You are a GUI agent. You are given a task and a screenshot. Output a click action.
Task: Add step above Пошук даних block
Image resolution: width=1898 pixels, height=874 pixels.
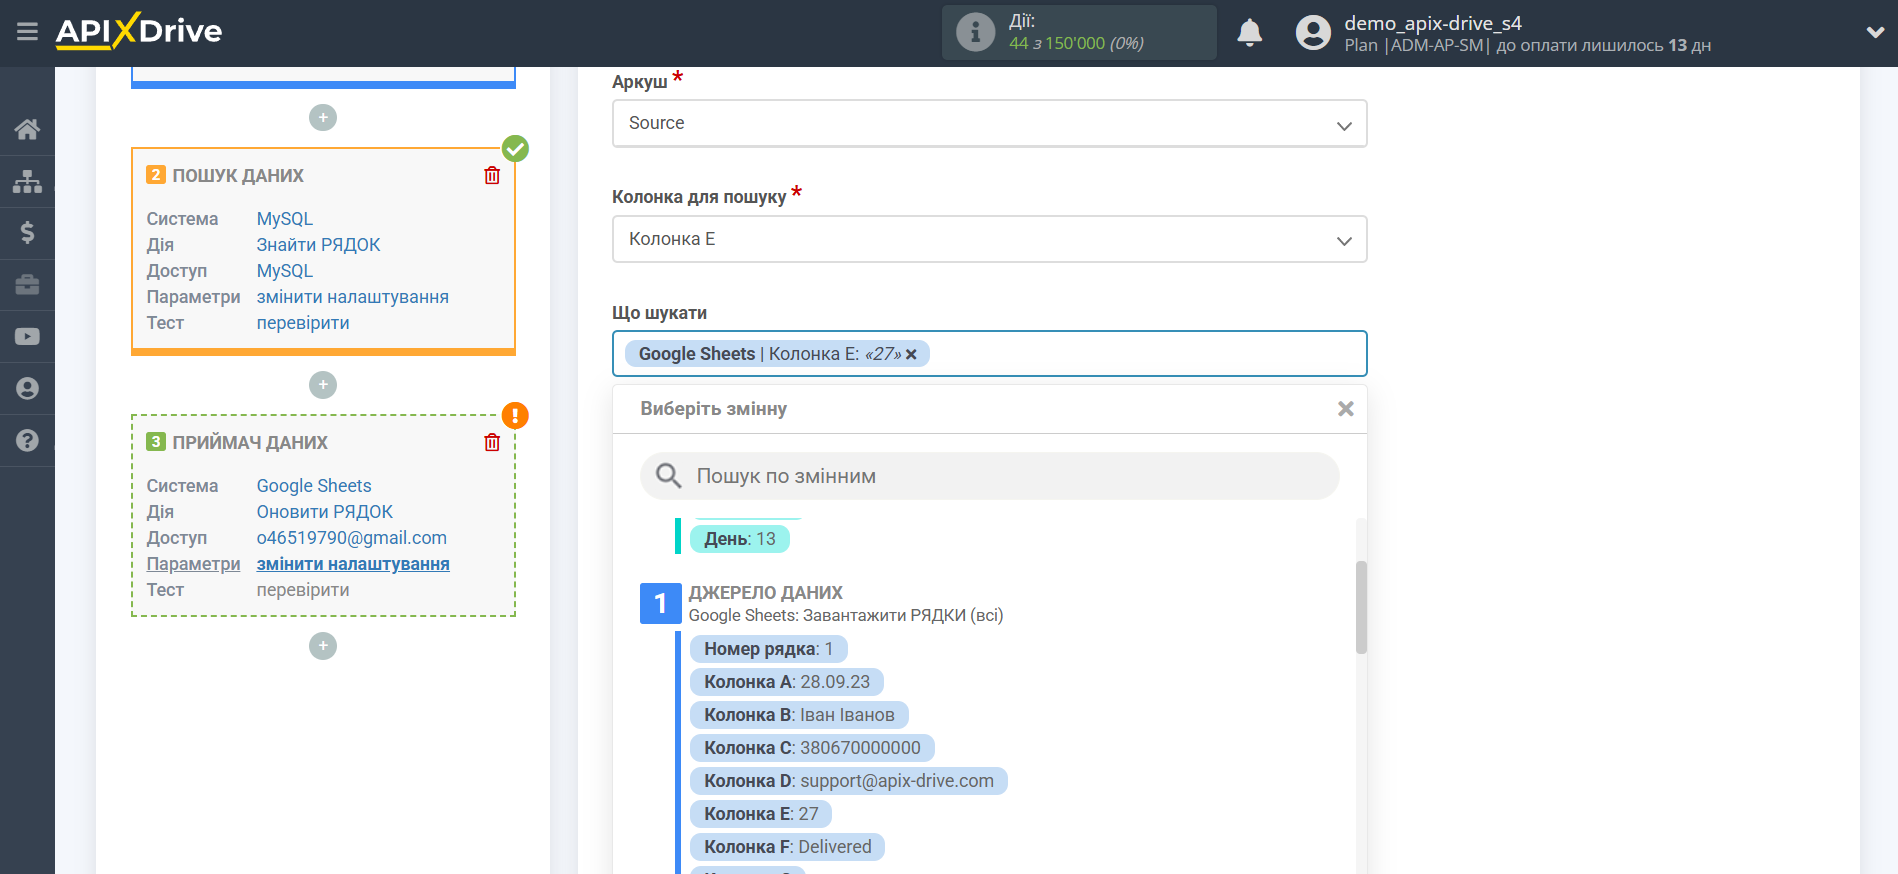pos(323,118)
